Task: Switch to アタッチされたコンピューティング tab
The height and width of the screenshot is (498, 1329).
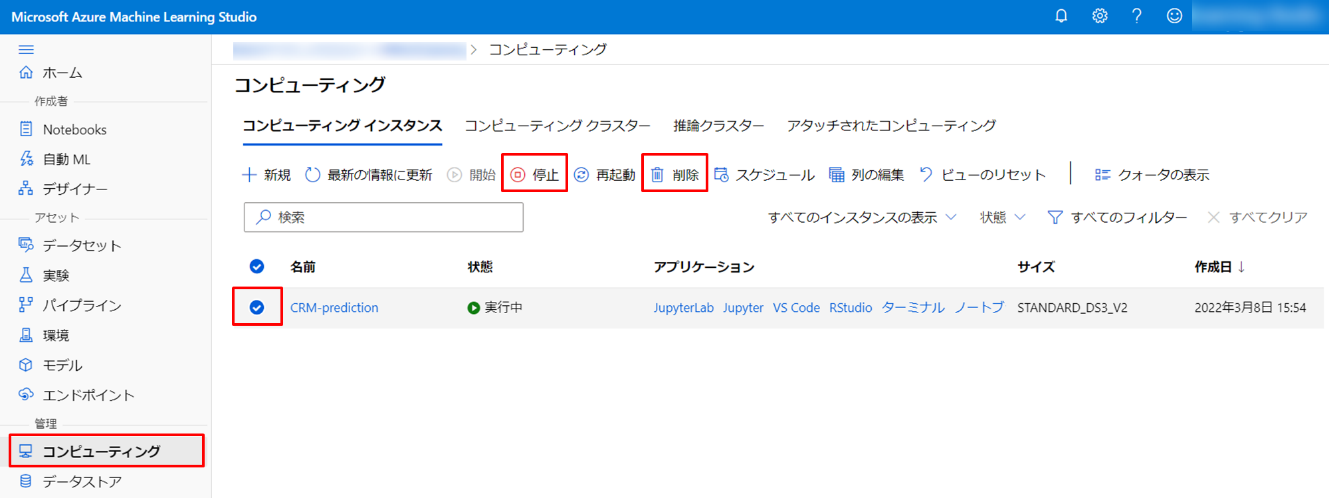Action: pyautogui.click(x=891, y=126)
